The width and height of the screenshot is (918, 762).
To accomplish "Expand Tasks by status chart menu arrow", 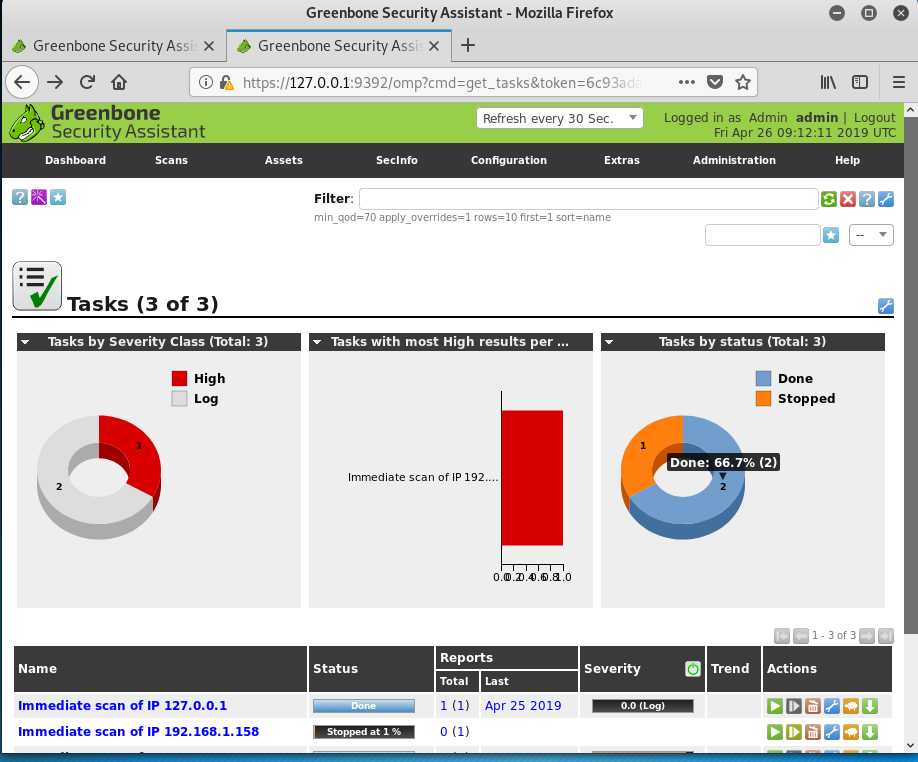I will pos(609,342).
